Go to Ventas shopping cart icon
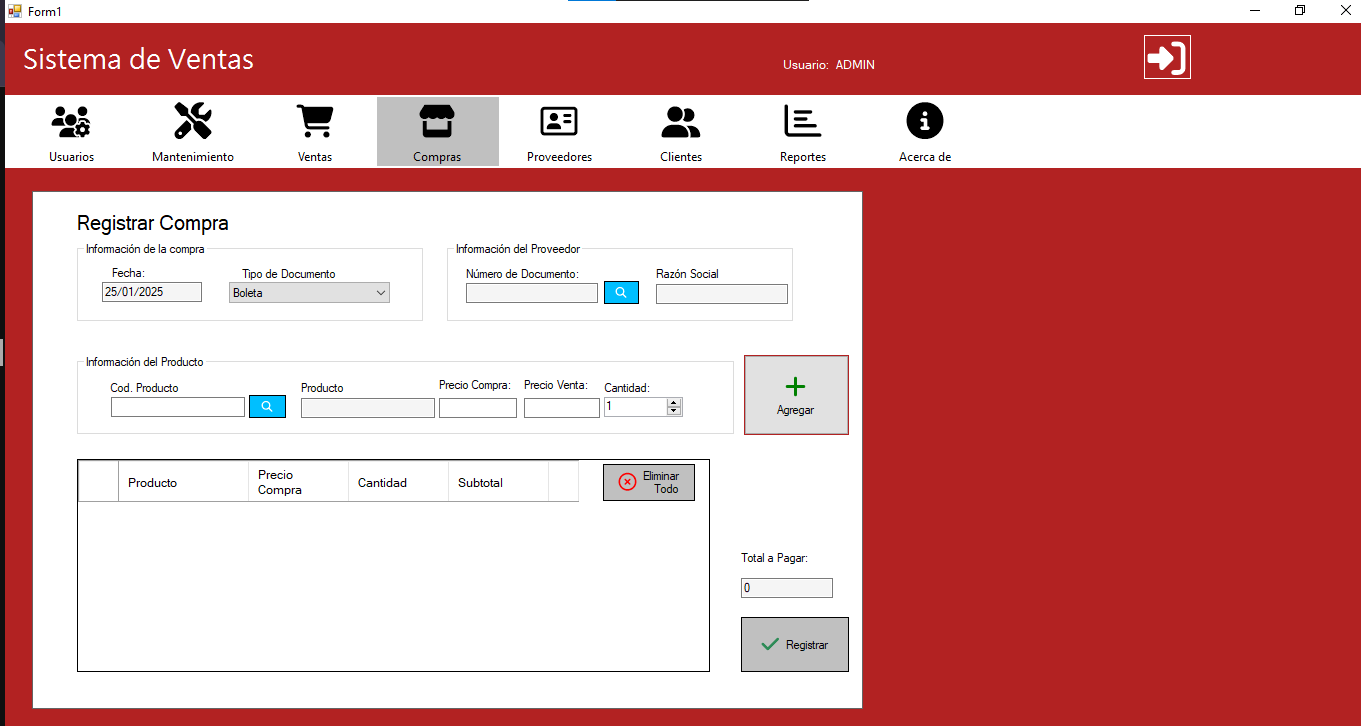The height and width of the screenshot is (726, 1361). pos(315,122)
